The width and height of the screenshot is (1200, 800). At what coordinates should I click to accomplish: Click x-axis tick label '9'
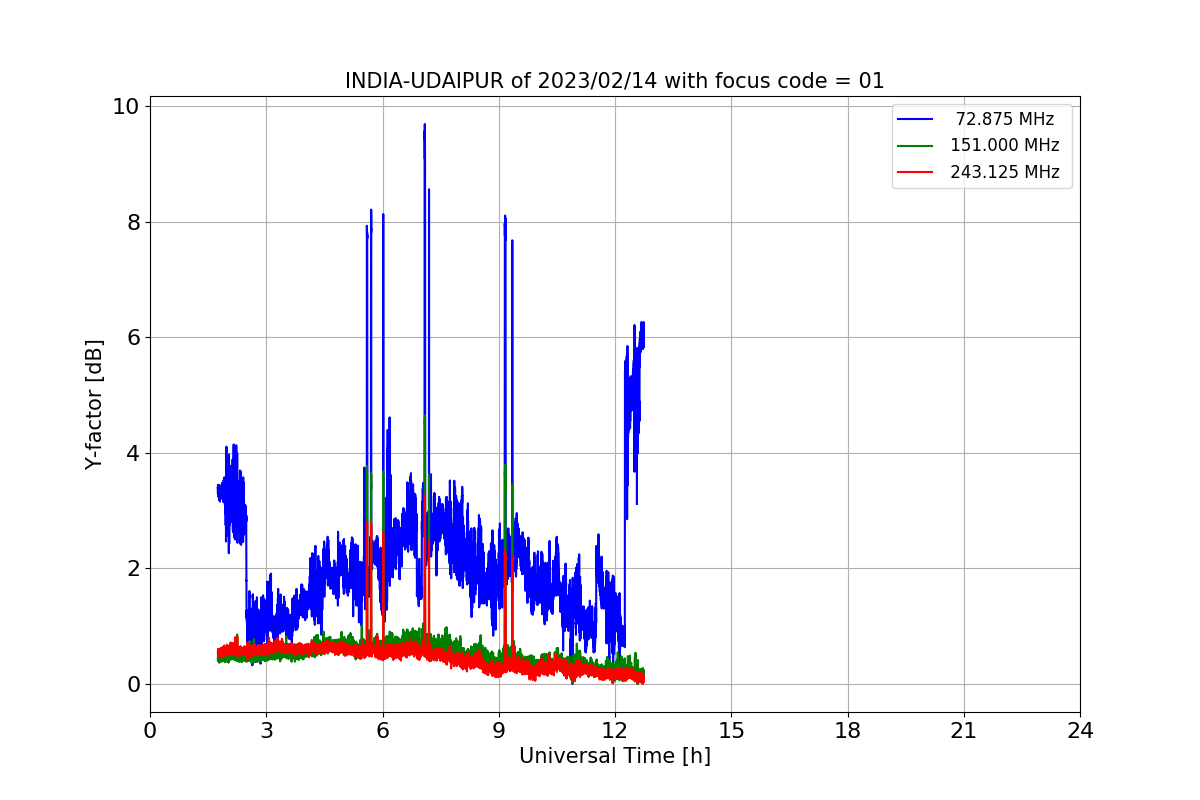[x=499, y=731]
